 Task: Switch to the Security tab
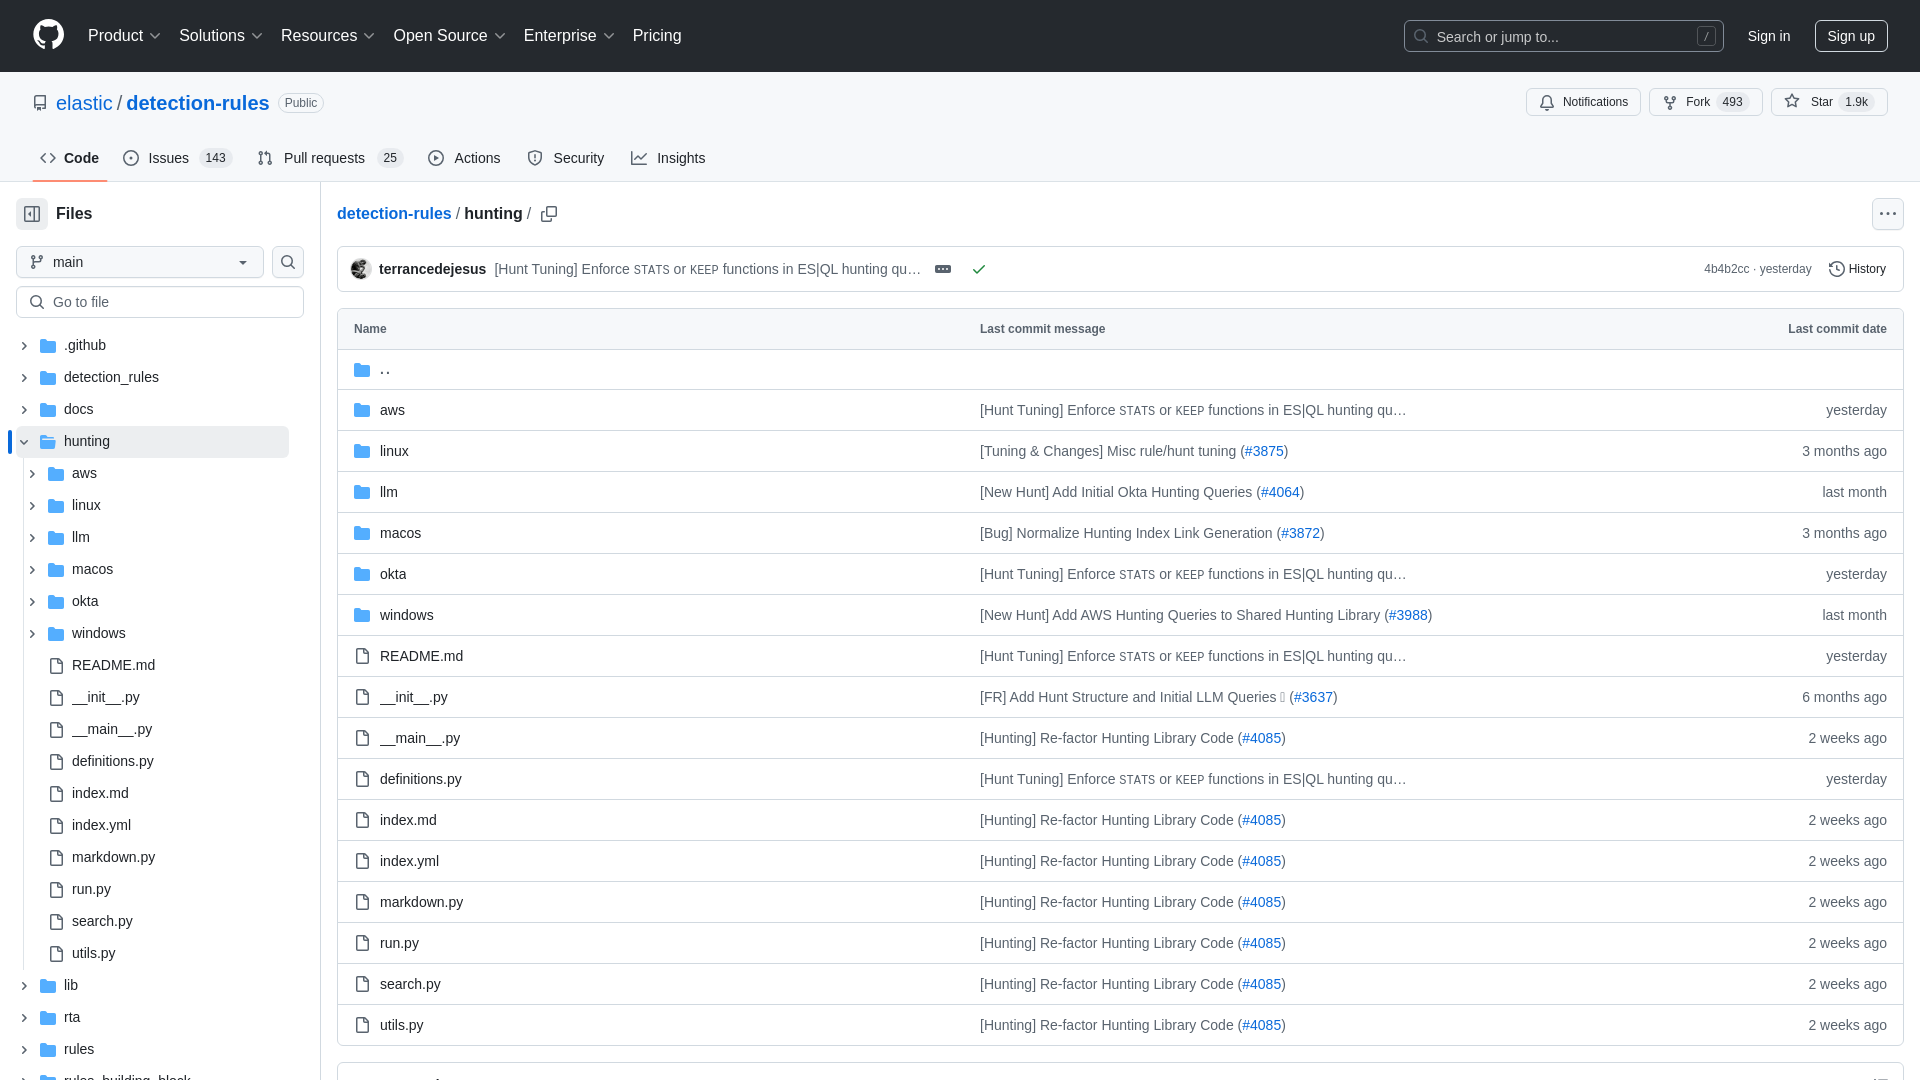point(566,158)
